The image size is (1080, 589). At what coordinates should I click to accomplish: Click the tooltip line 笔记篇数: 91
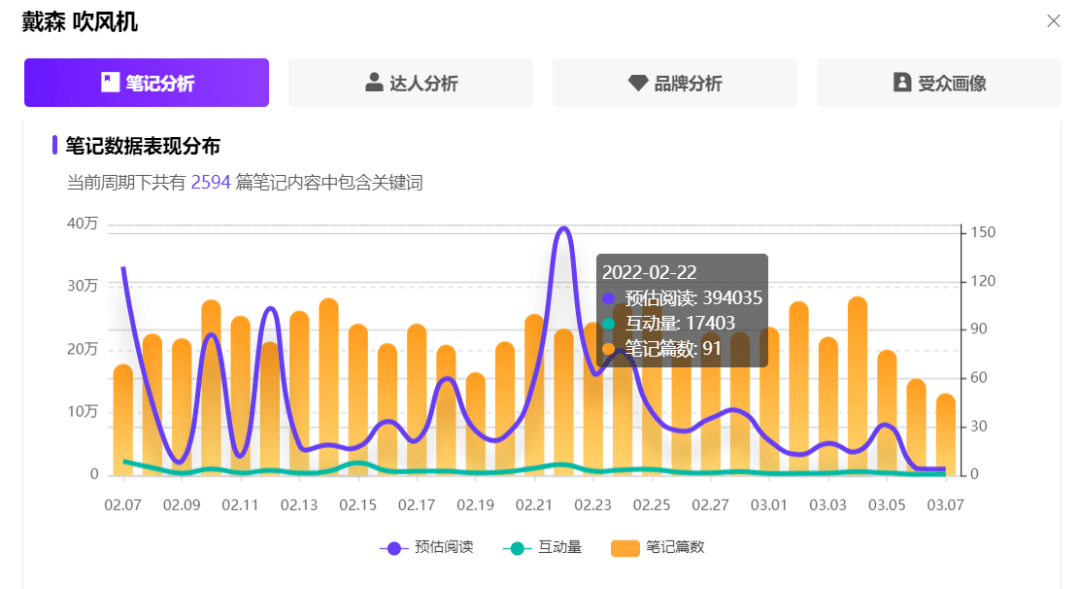point(662,349)
